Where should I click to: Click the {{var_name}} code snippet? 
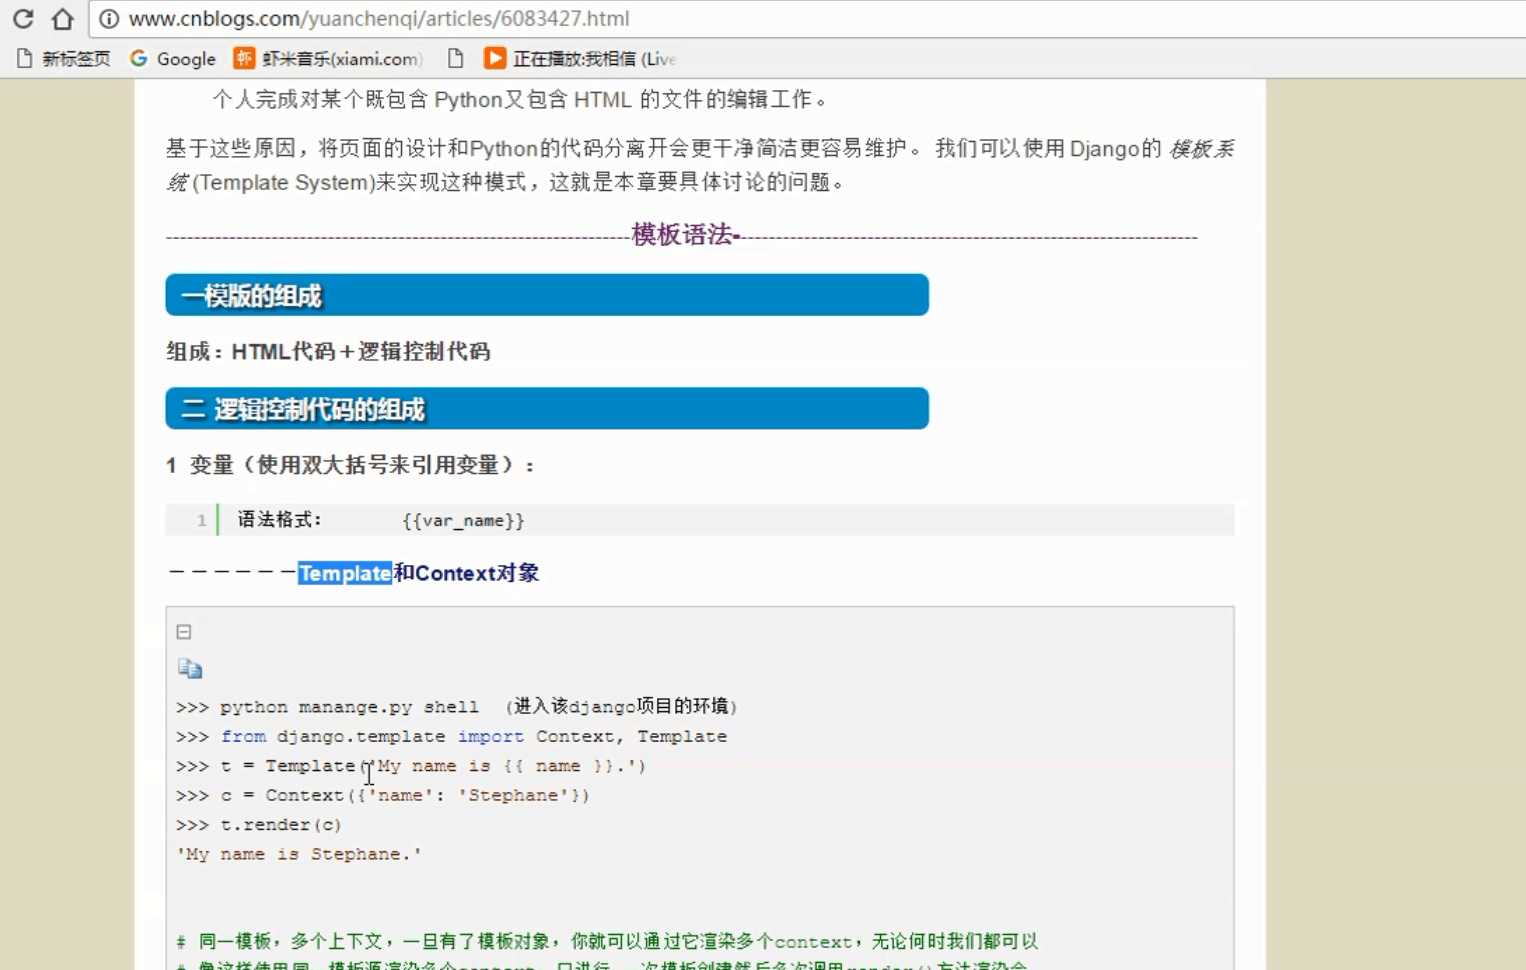point(463,520)
